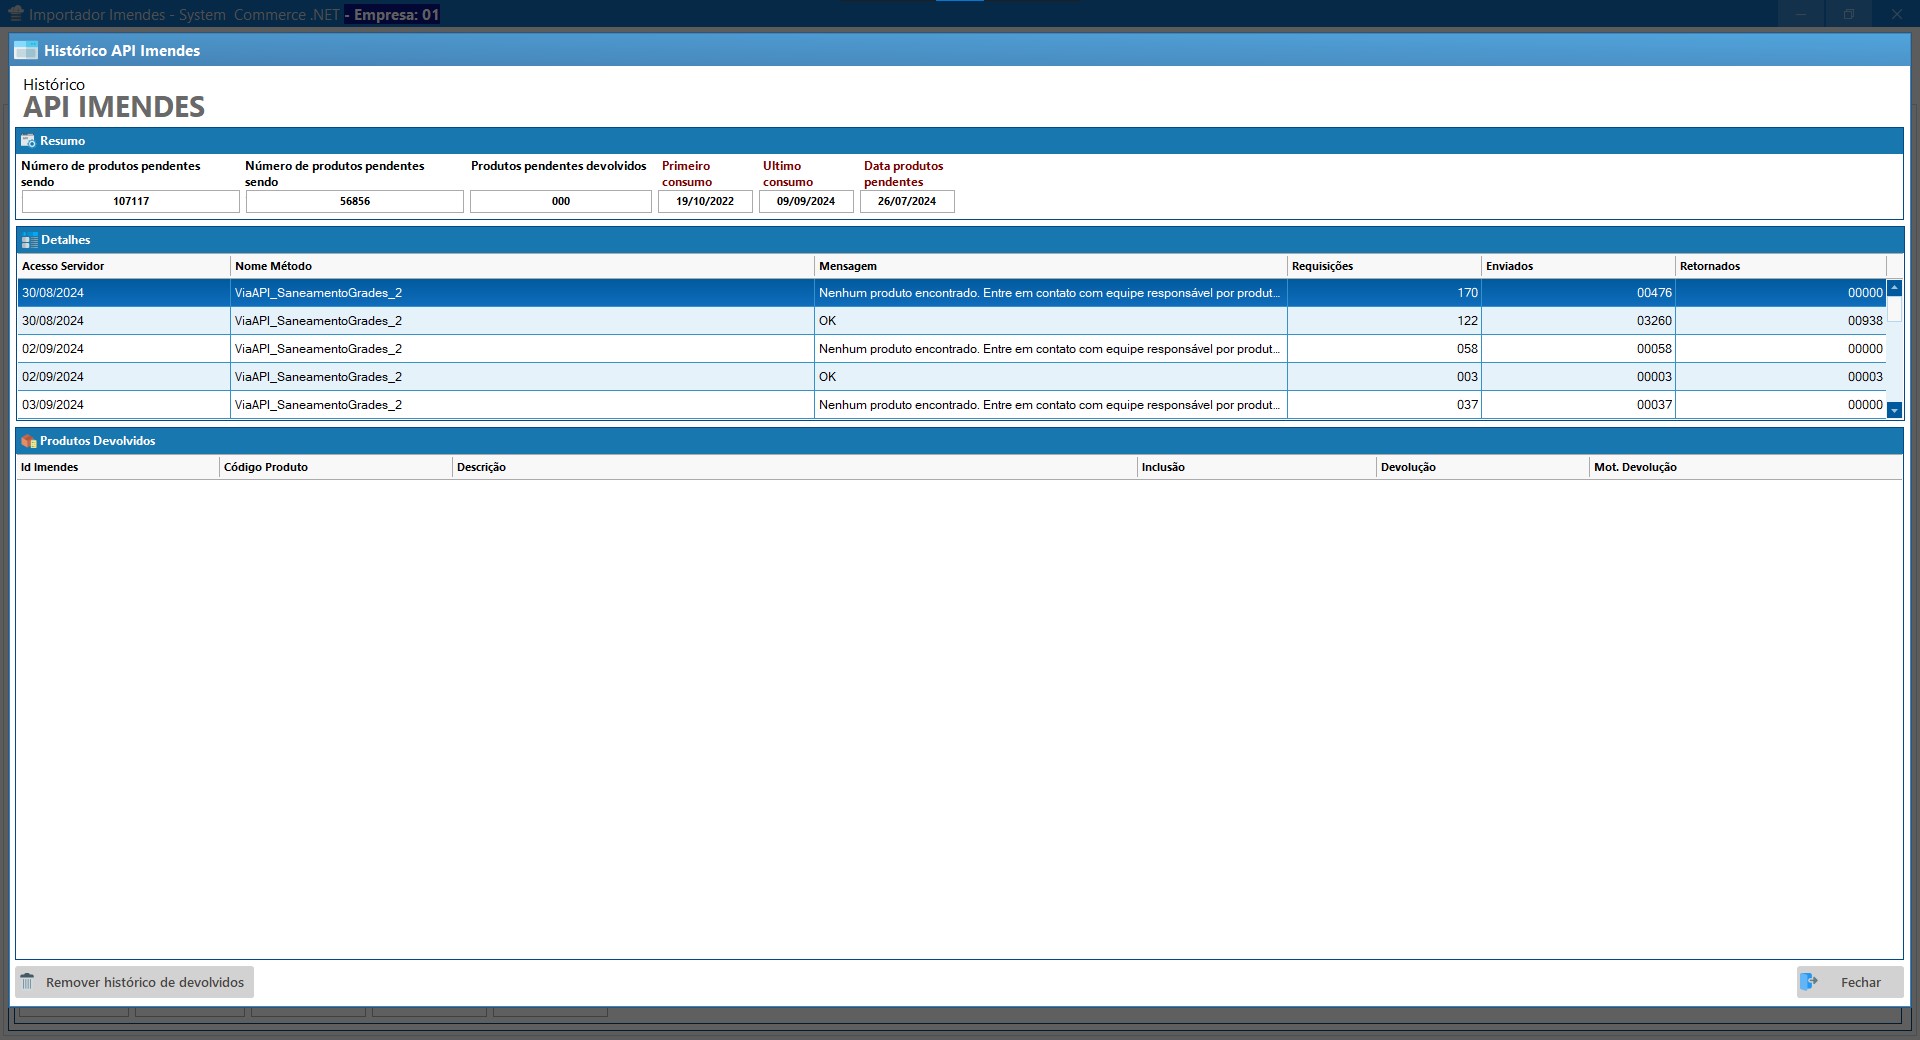Click the Mensagem column header
This screenshot has height=1040, width=1920.
848,266
